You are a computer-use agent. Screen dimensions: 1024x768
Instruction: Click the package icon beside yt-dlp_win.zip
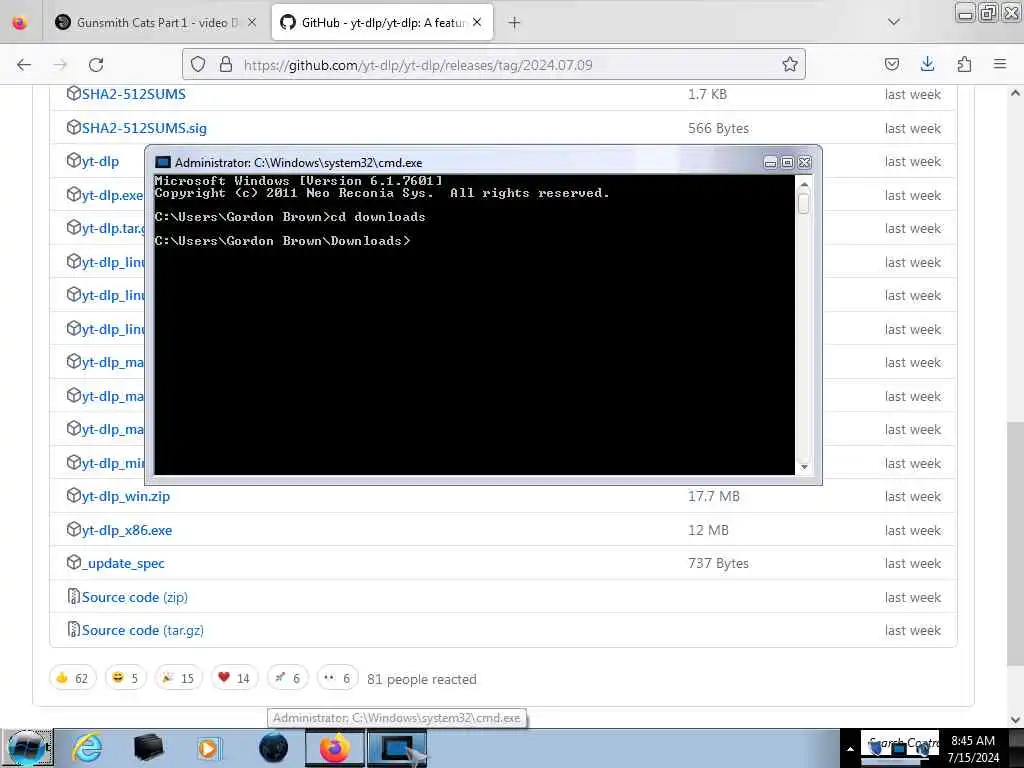[73, 495]
